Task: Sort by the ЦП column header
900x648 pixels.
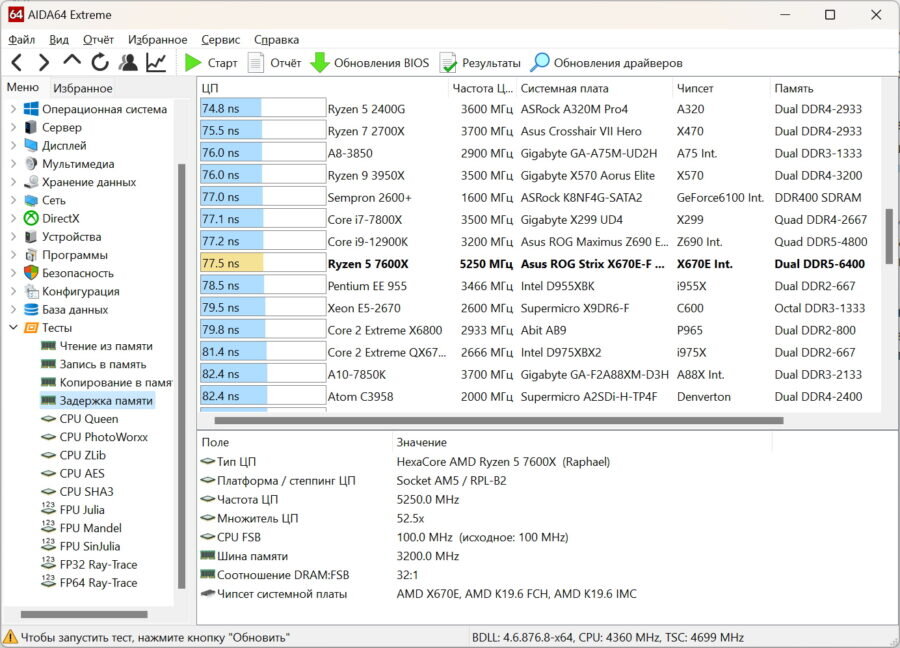Action: pos(324,88)
